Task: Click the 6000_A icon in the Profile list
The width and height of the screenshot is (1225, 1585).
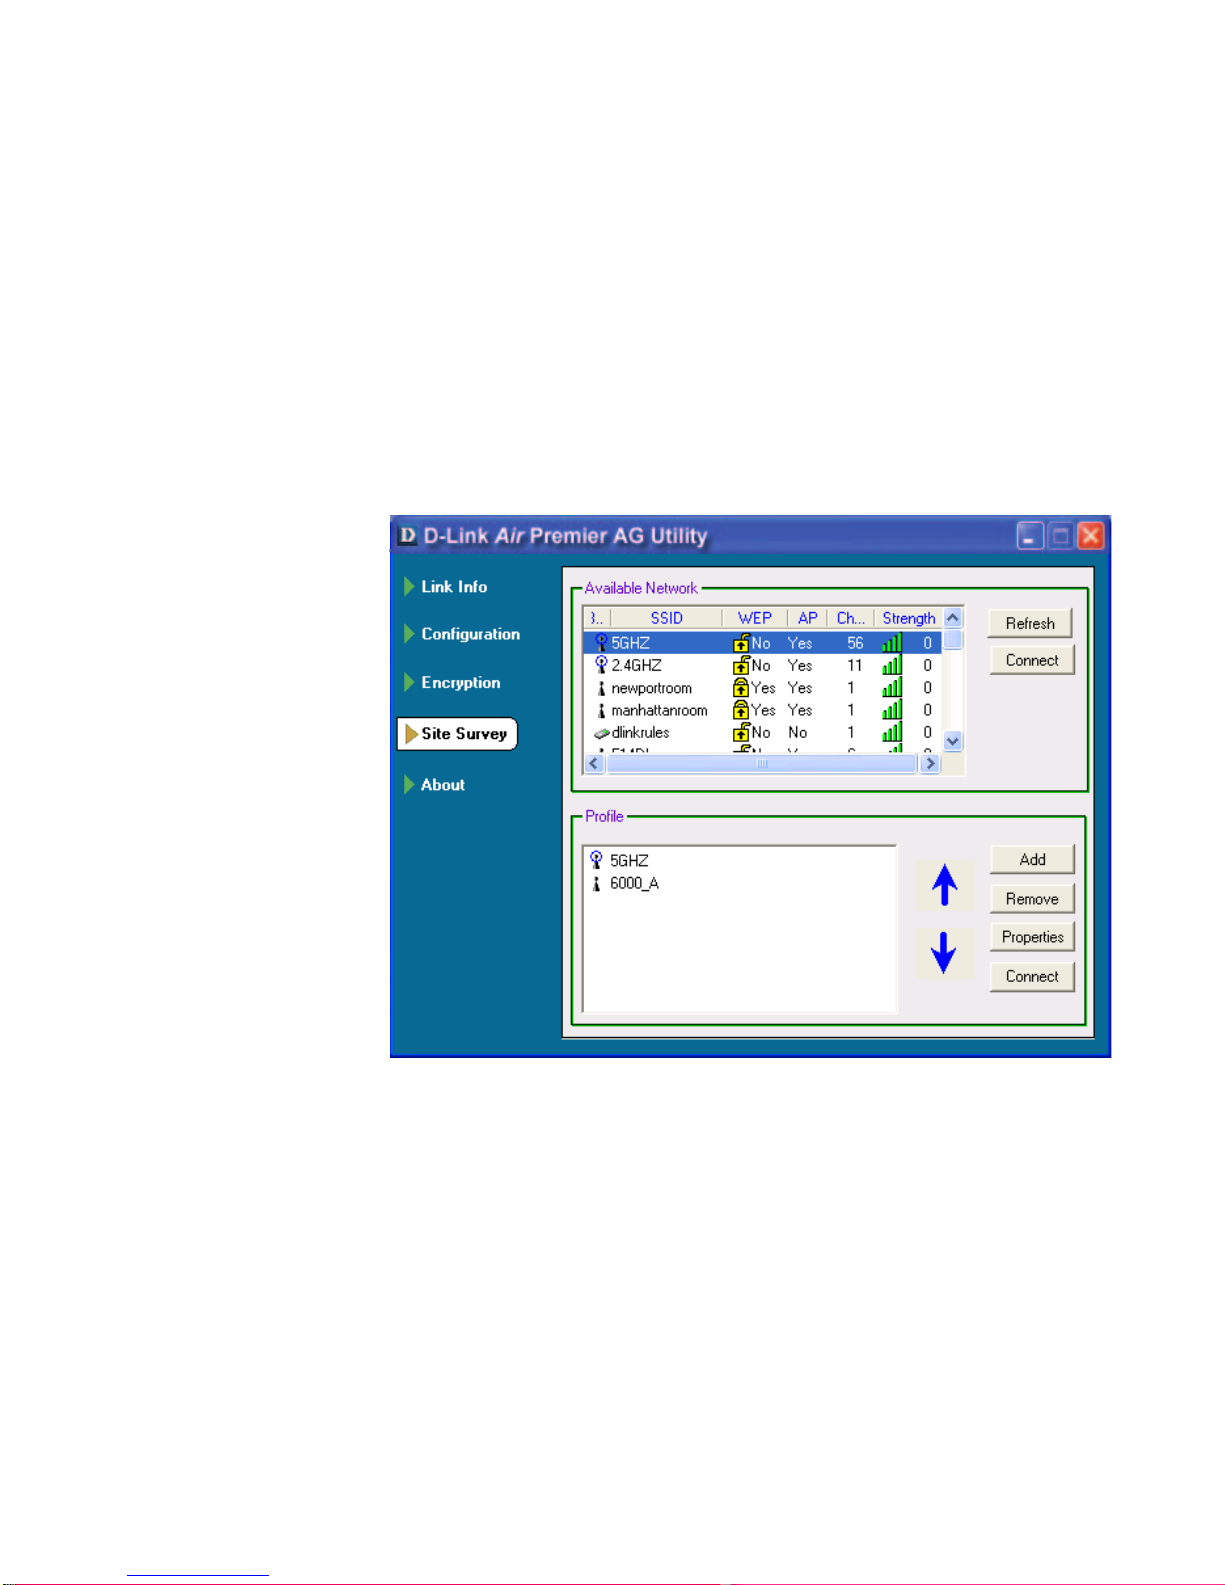Action: pyautogui.click(x=597, y=883)
